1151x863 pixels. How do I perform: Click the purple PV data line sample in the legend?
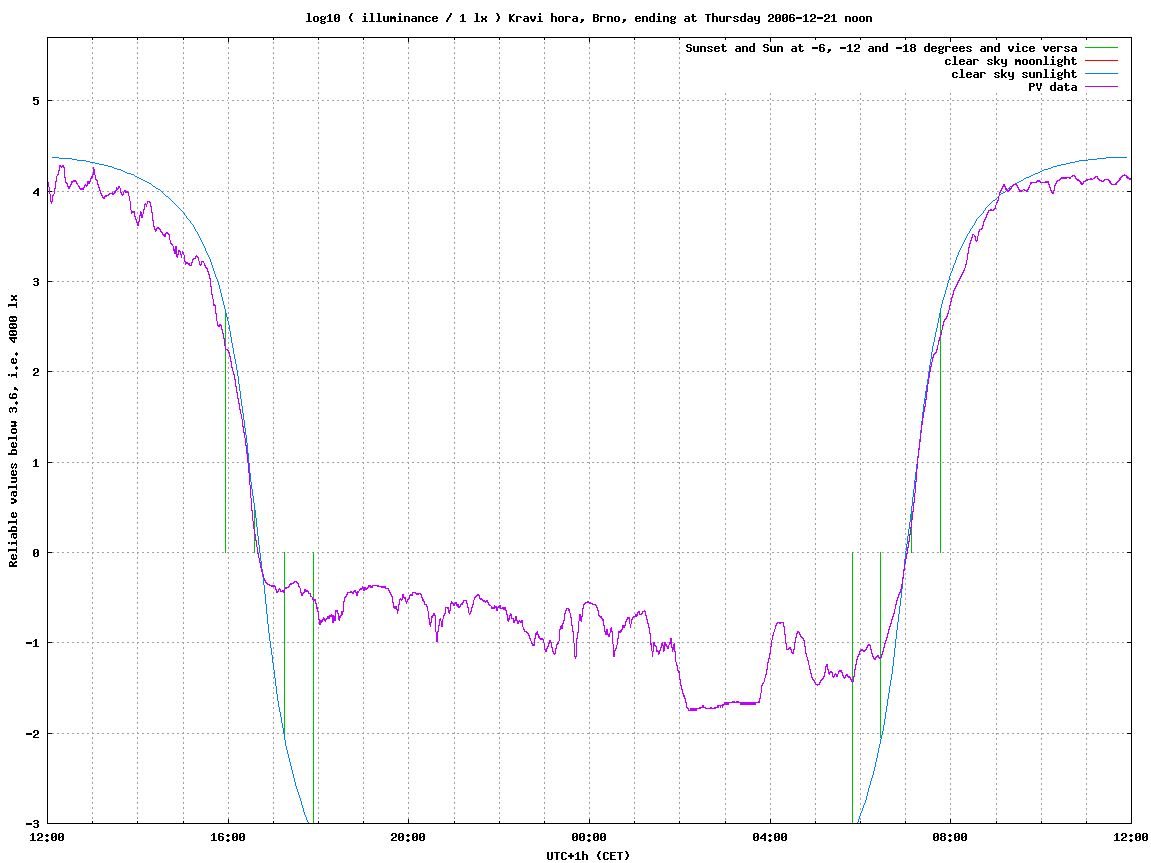(1101, 87)
